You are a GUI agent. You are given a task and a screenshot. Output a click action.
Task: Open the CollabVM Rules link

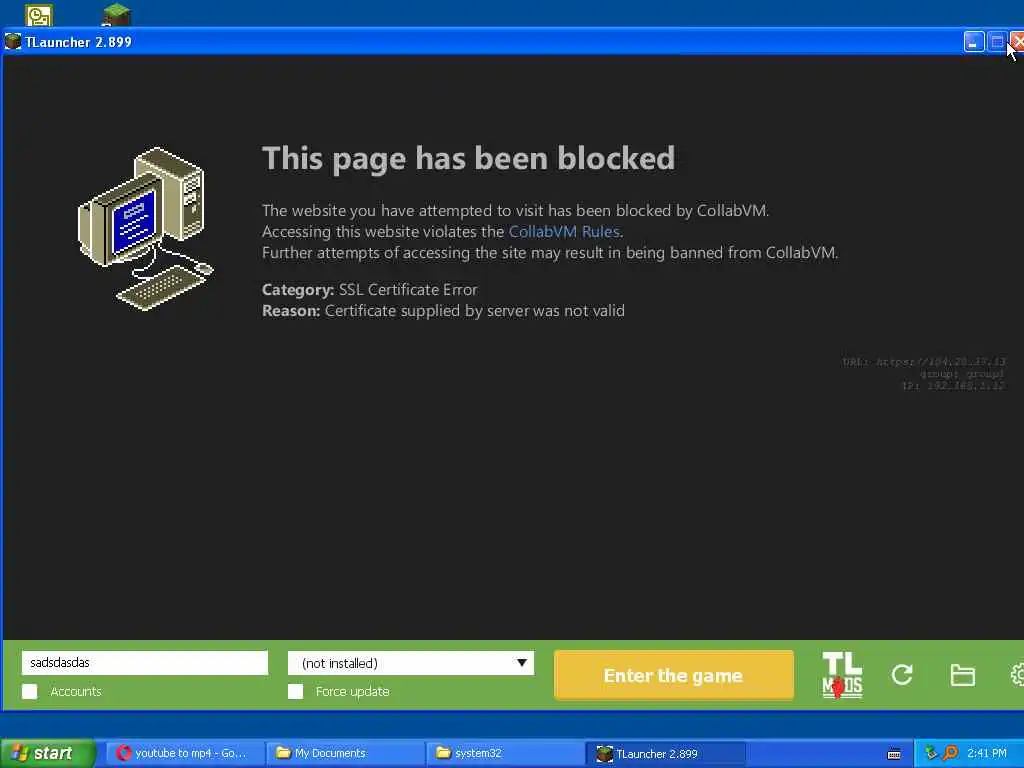pos(564,231)
